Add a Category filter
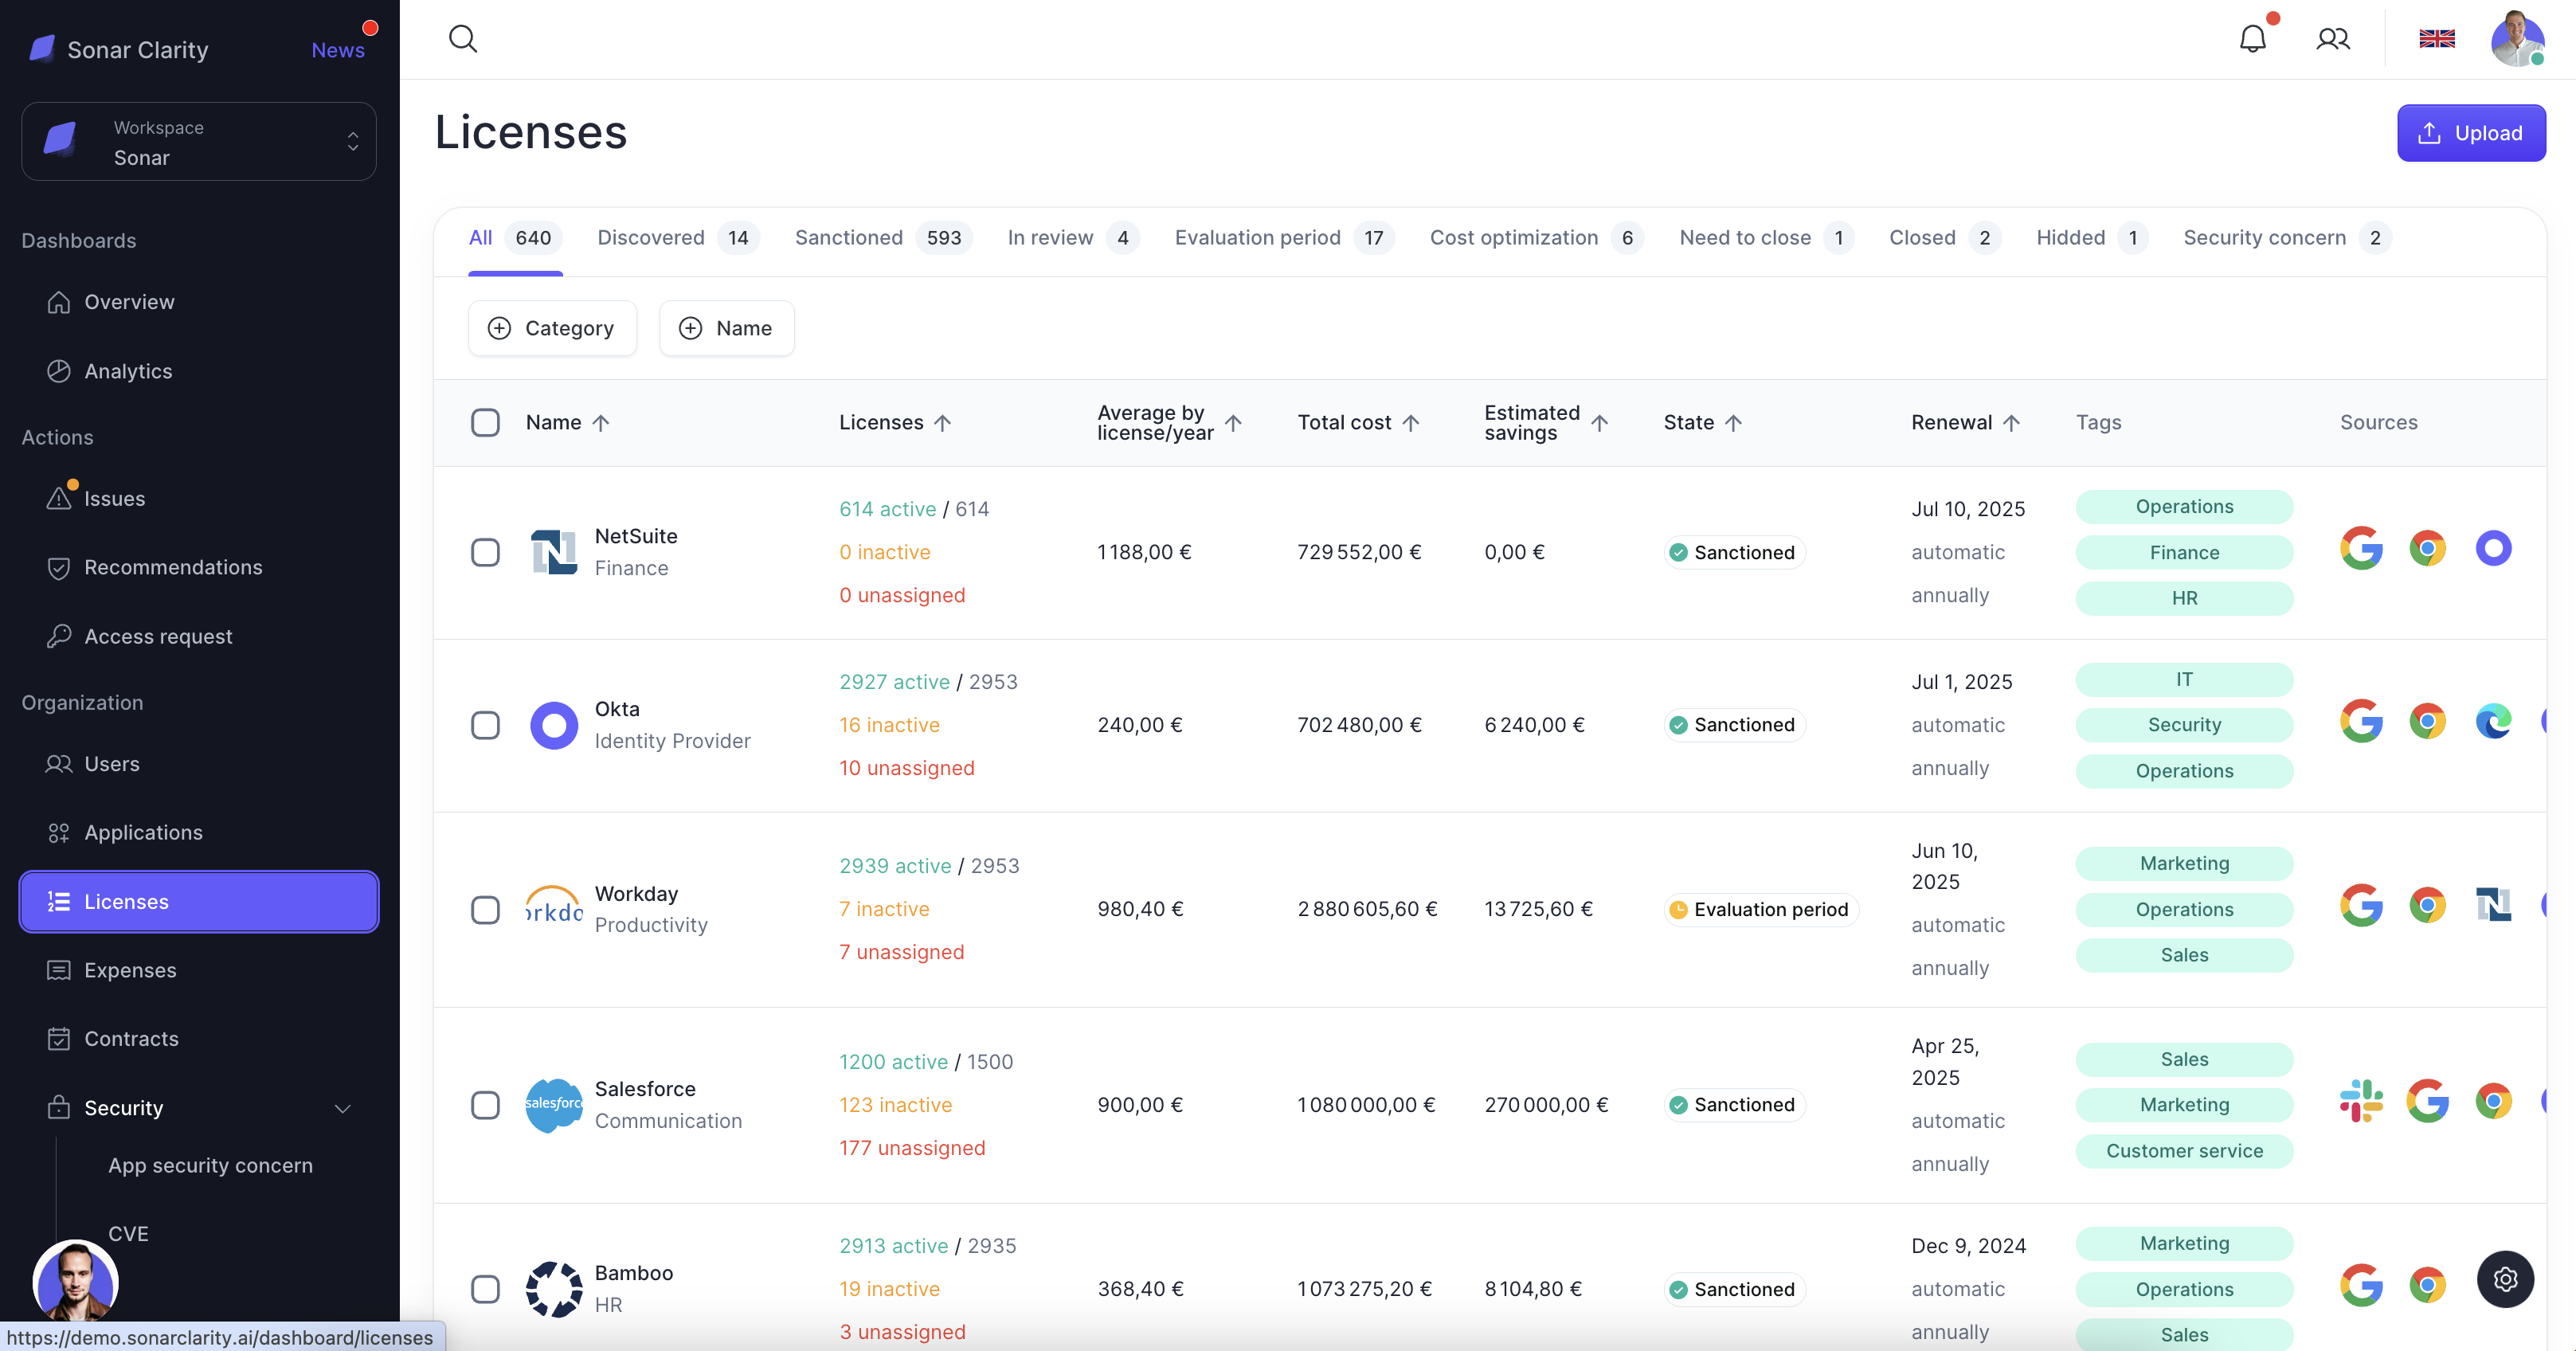Viewport: 2576px width, 1351px height. (552, 328)
